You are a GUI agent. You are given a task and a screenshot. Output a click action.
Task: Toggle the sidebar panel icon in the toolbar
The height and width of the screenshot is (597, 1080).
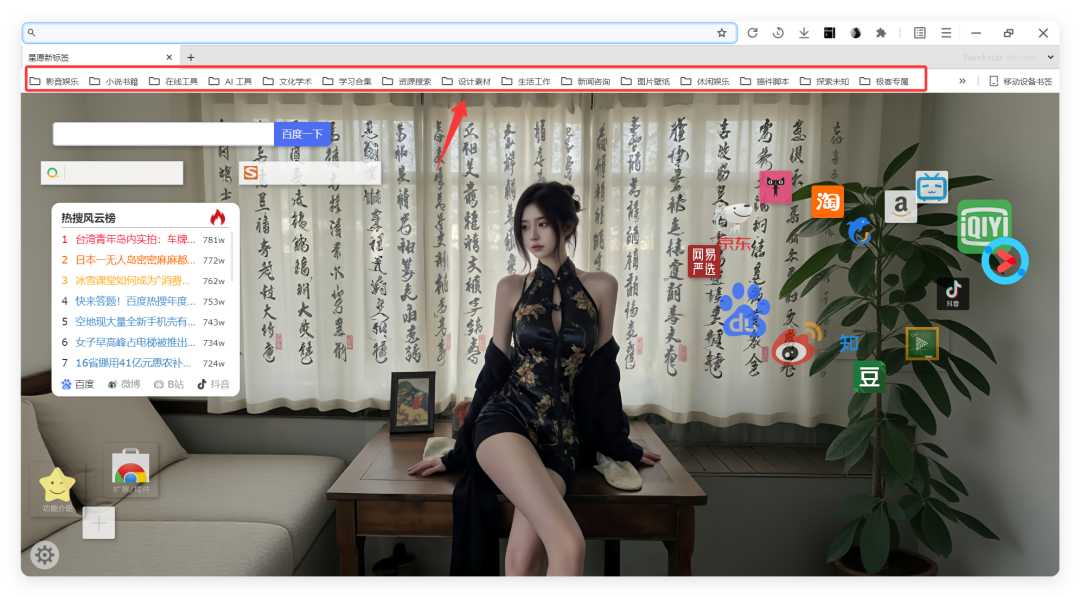point(920,33)
